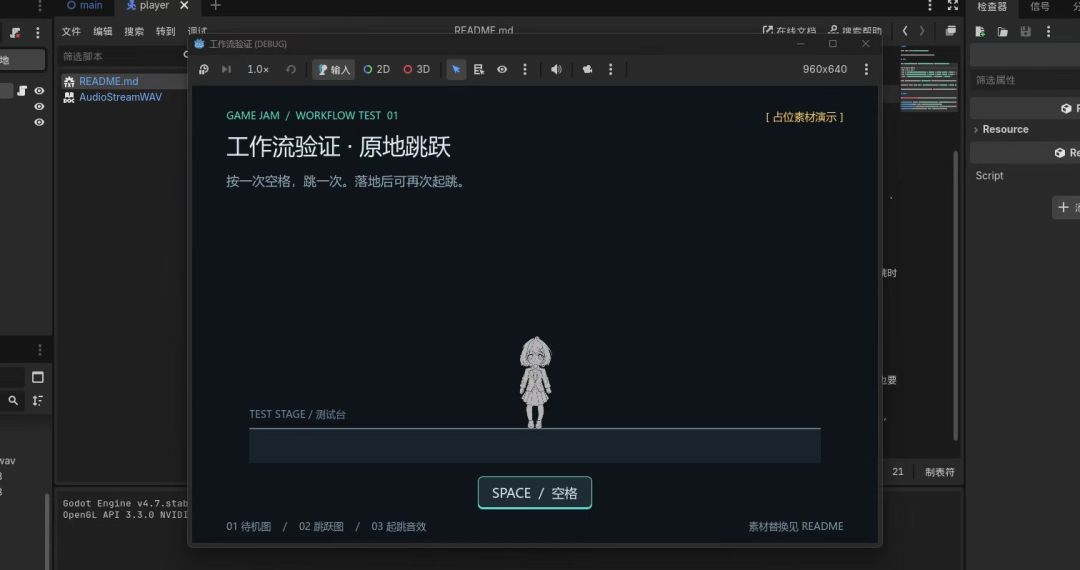Viewport: 1080px width, 570px height.
Task: Toggle distraction-free mode expand icon
Action: [x=953, y=6]
